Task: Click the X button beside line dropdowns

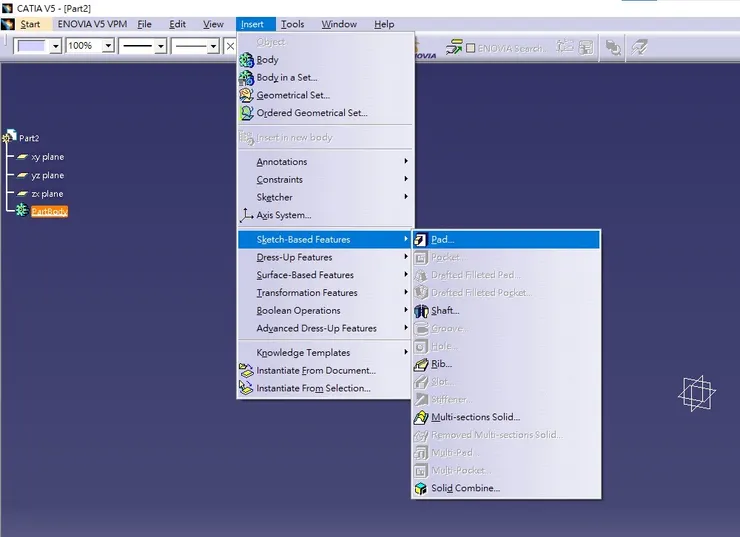Action: pyautogui.click(x=230, y=46)
